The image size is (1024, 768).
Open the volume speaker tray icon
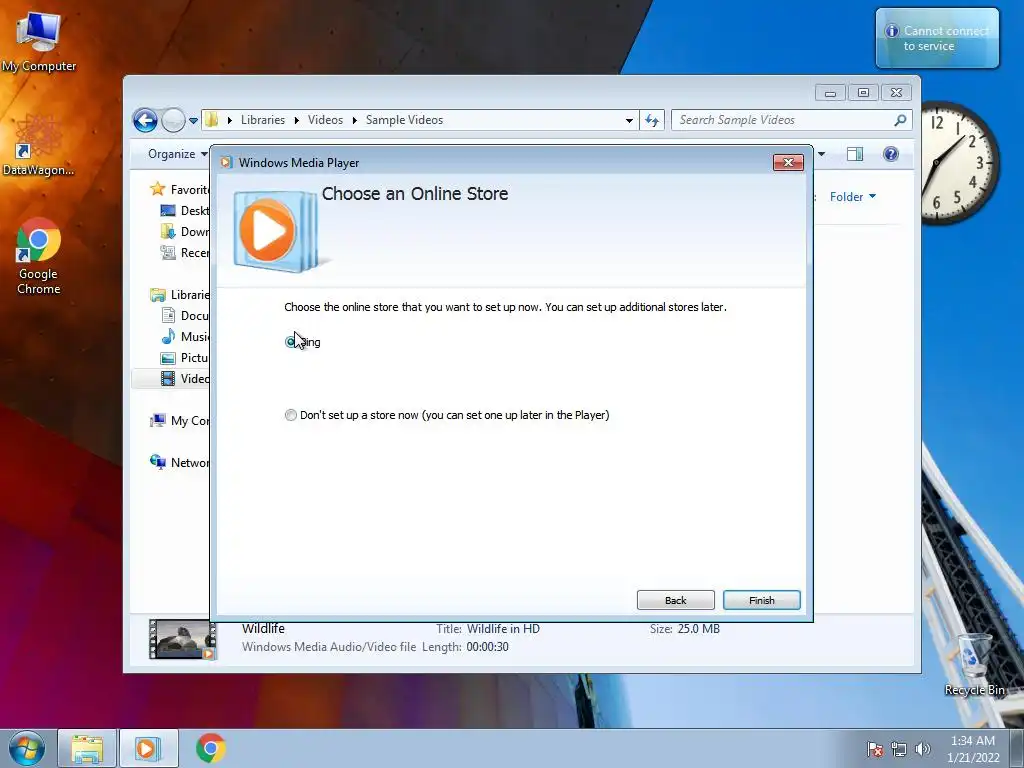pos(923,749)
